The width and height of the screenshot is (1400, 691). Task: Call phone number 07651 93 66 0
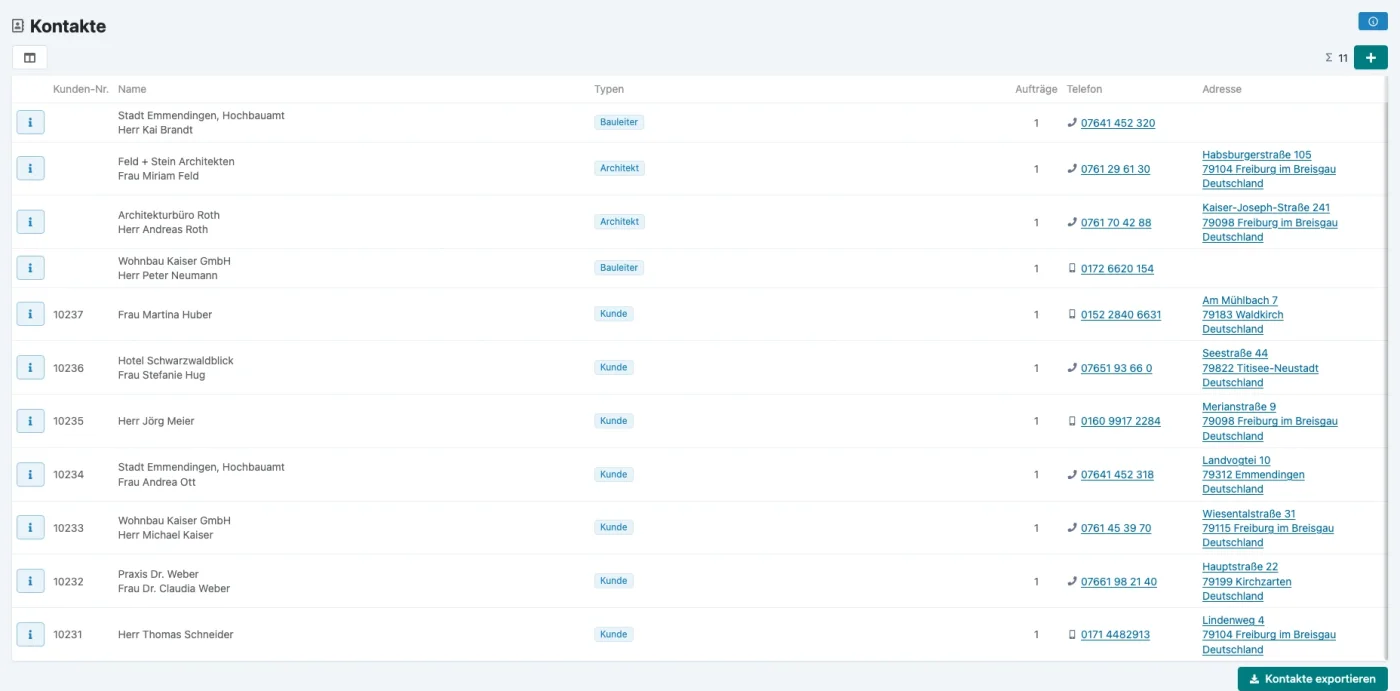tap(1116, 368)
